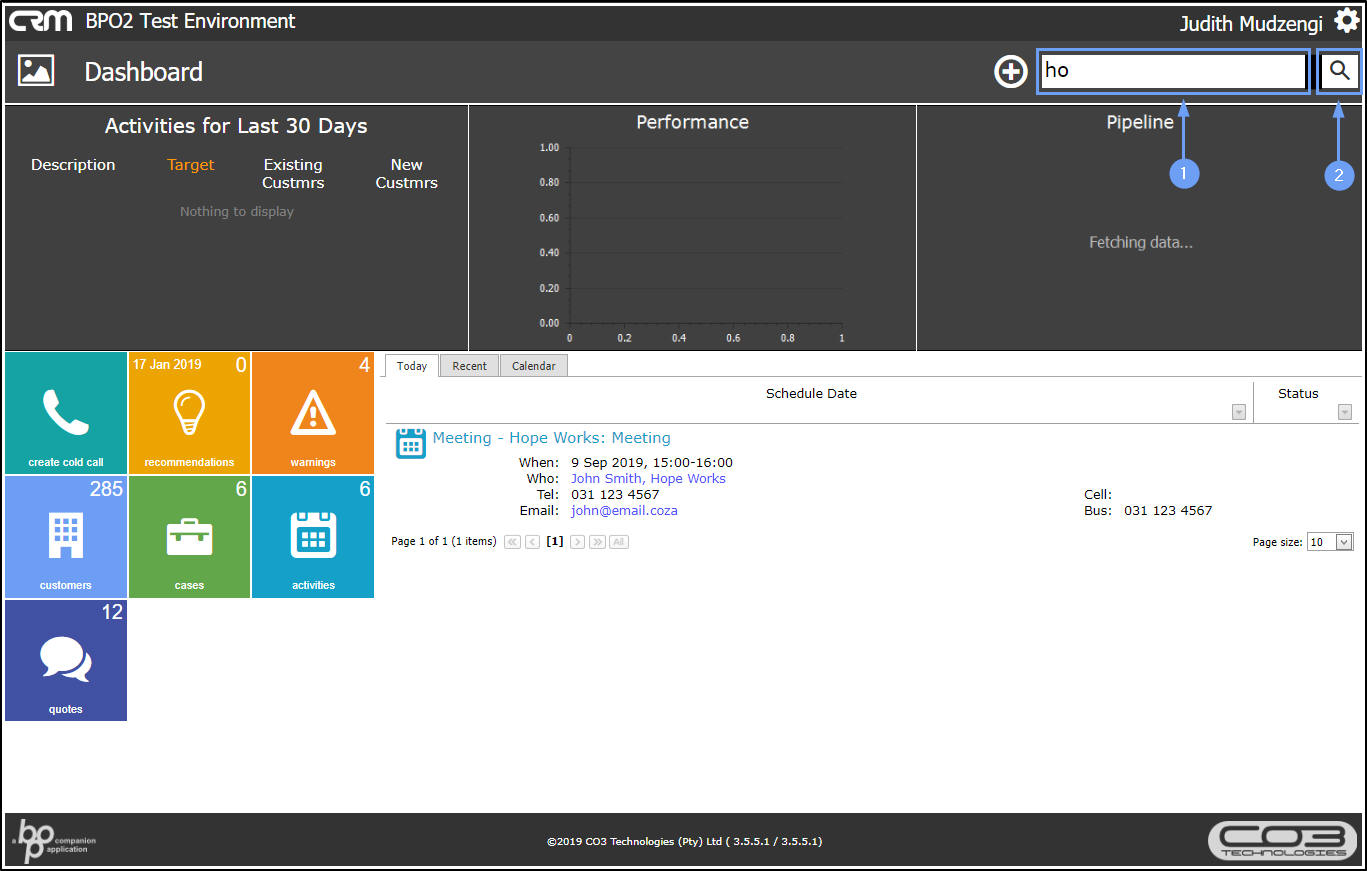Screen dimensions: 1367x871
Task: Click the Bus number 031 123 4567
Action: click(x=1168, y=511)
